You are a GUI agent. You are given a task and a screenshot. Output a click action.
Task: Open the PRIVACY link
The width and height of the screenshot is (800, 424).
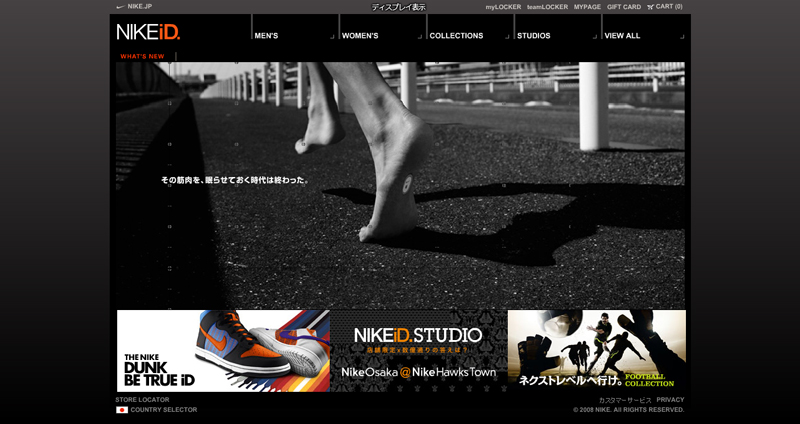[670, 400]
